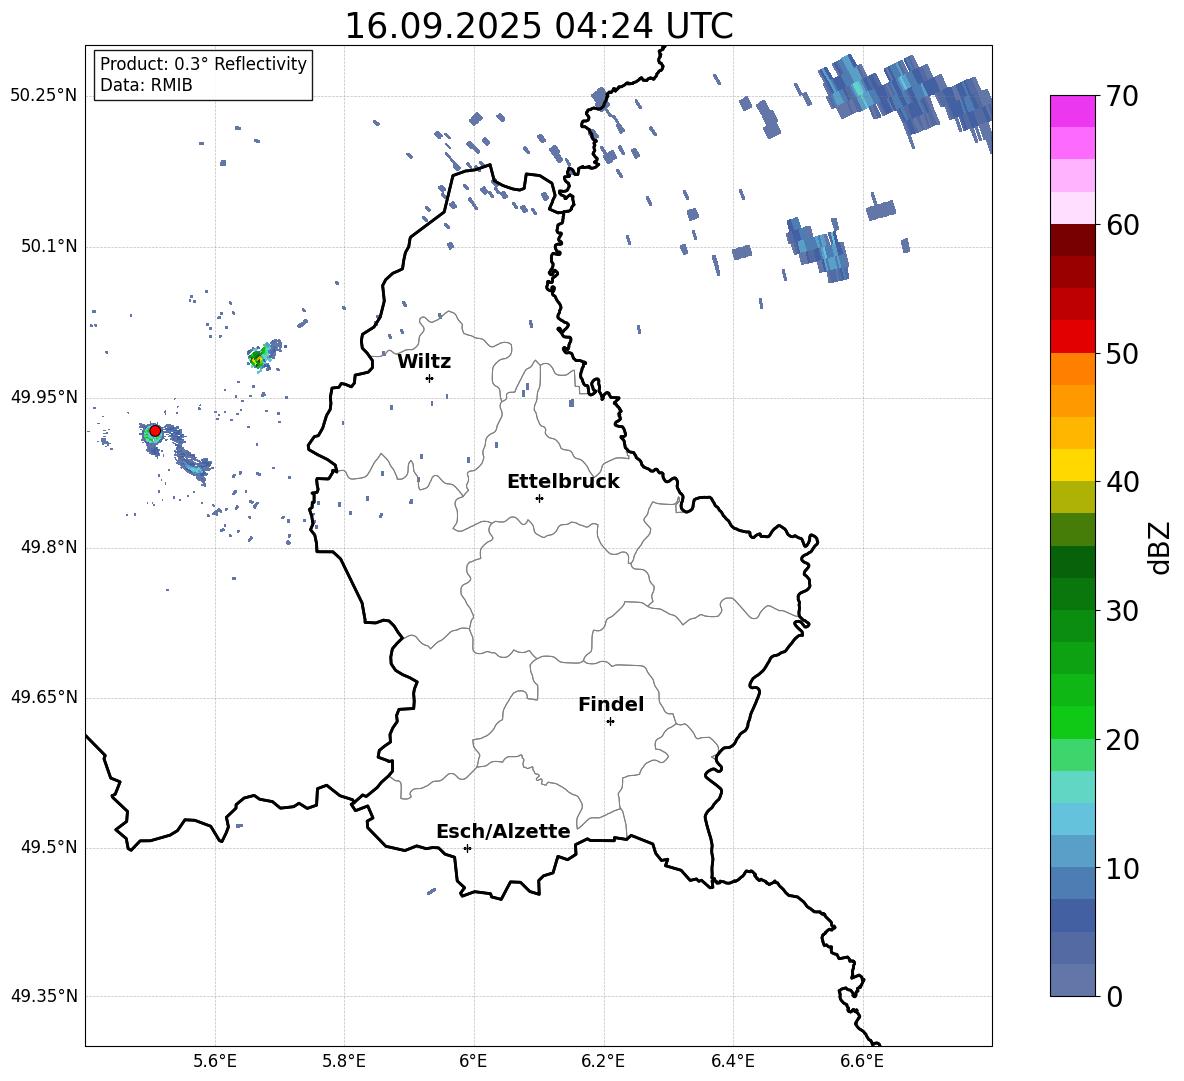Click the Findel label

coord(611,704)
